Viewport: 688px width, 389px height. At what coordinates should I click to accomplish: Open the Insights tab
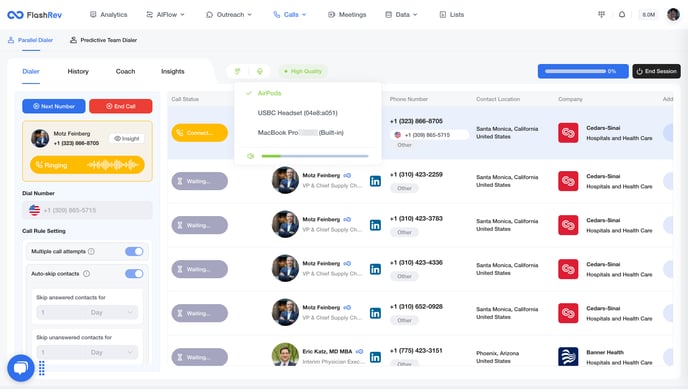172,71
